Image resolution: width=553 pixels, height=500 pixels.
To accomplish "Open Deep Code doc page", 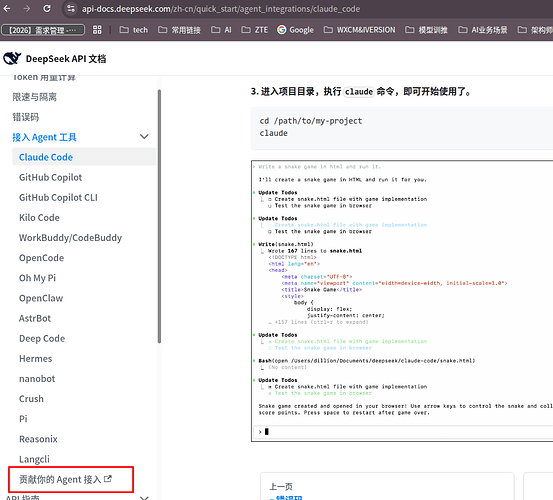I will [x=42, y=339].
